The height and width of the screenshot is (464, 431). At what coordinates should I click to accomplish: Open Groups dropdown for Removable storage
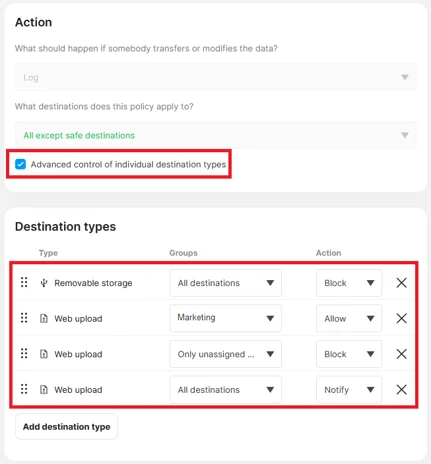[x=225, y=283]
